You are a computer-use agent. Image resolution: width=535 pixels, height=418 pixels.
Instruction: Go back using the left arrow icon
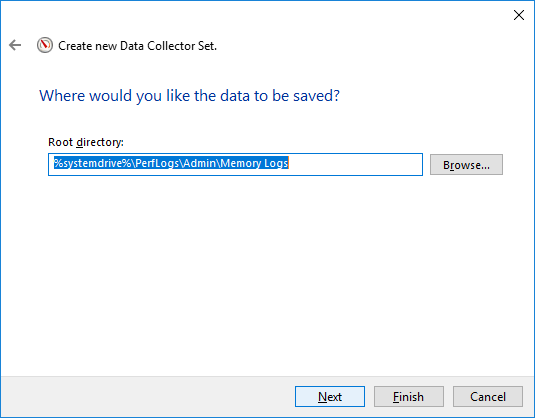point(15,45)
